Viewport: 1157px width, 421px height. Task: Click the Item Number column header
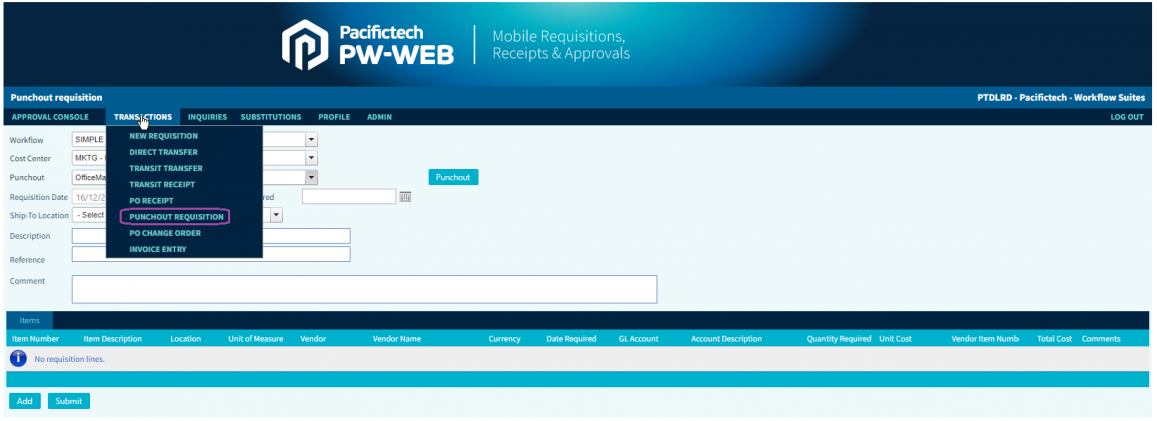tap(35, 339)
